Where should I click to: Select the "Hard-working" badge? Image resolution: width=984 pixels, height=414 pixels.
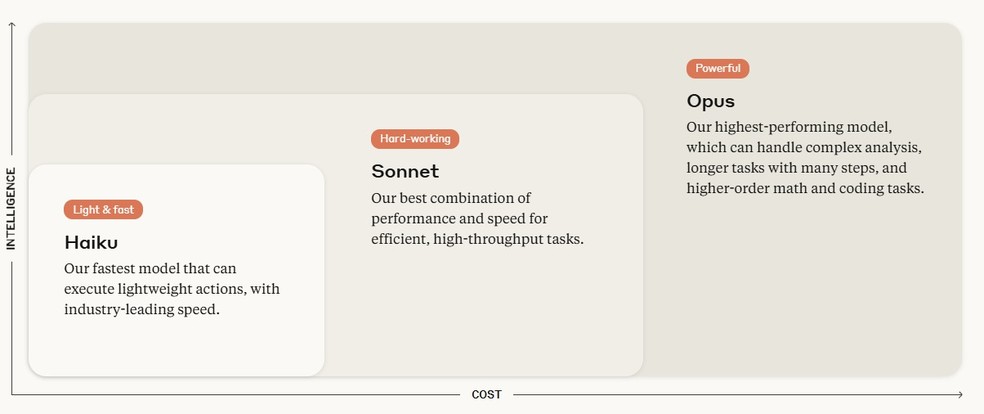[415, 139]
